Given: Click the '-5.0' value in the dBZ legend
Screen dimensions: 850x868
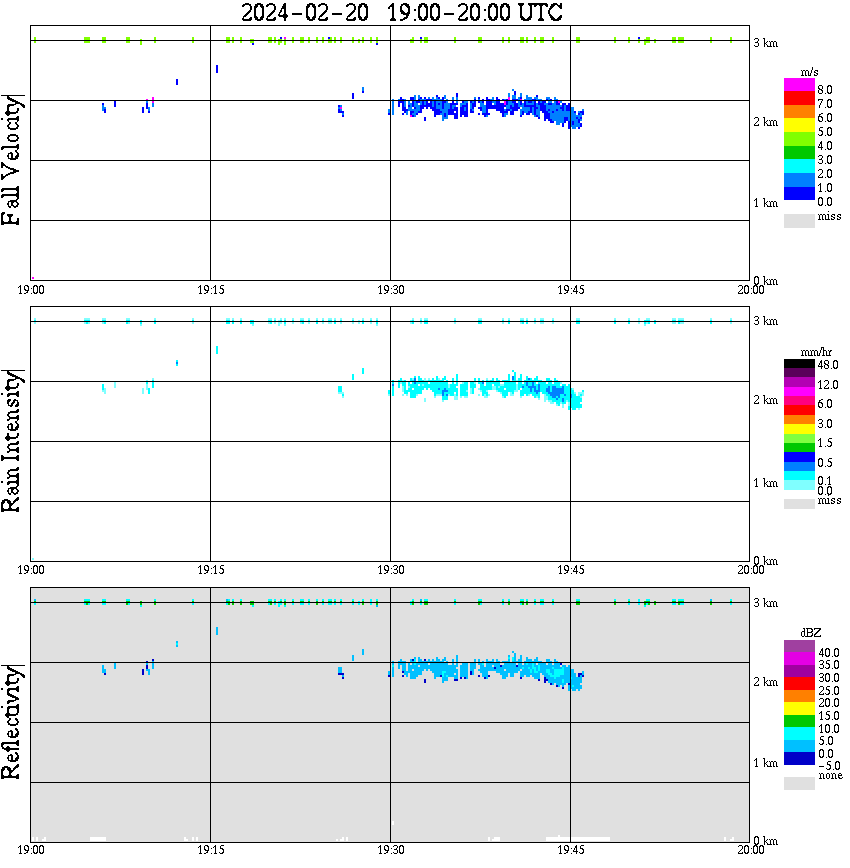Looking at the screenshot, I should tap(828, 766).
